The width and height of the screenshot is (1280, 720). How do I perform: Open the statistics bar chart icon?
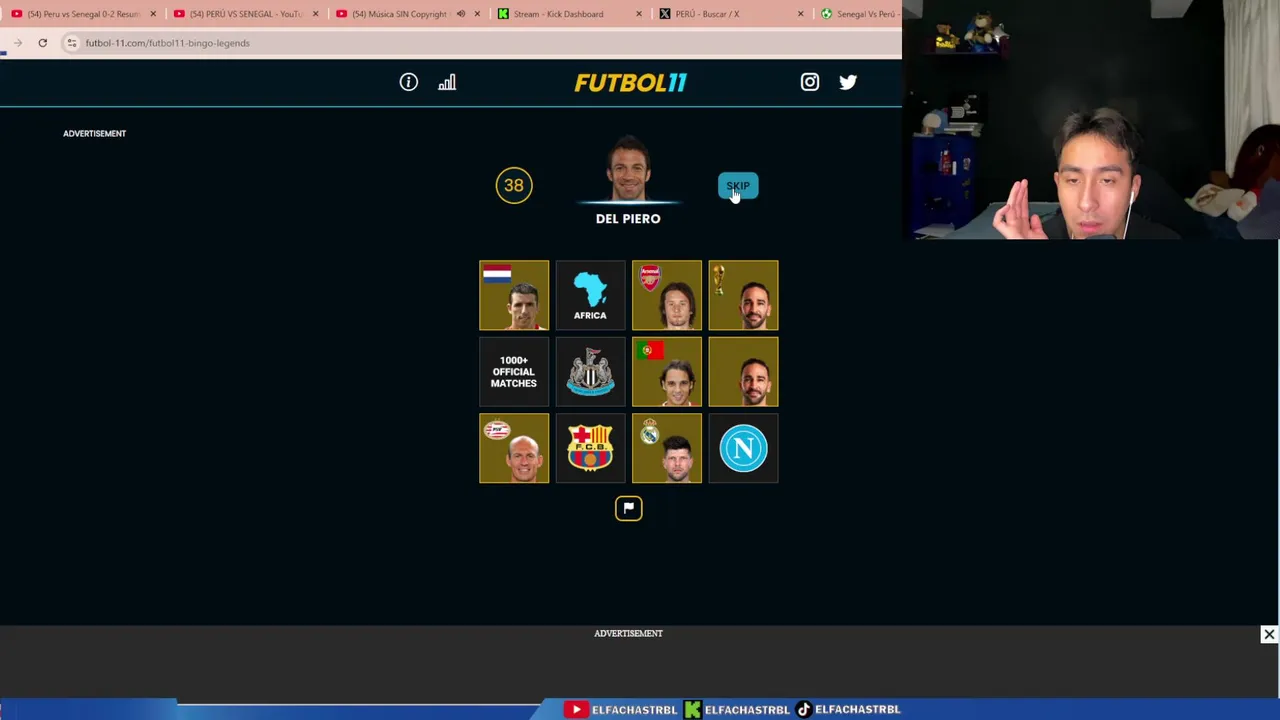tap(447, 82)
